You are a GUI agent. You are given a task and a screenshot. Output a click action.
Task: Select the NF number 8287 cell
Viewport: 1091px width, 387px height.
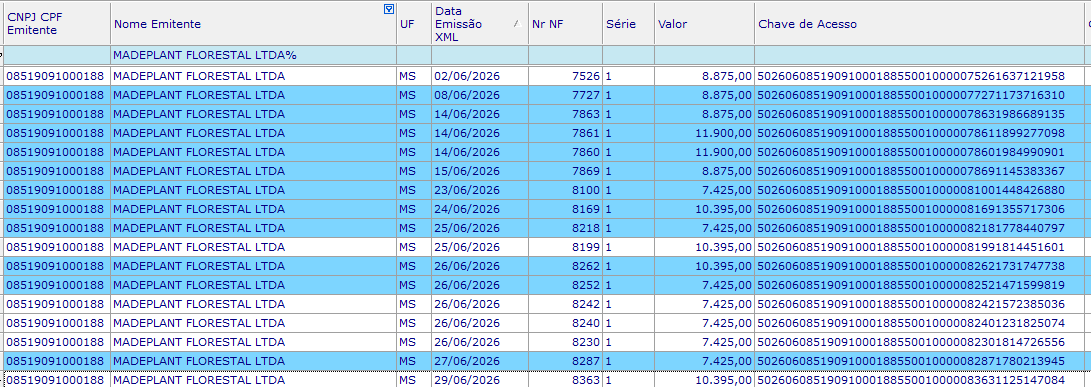pyautogui.click(x=565, y=361)
